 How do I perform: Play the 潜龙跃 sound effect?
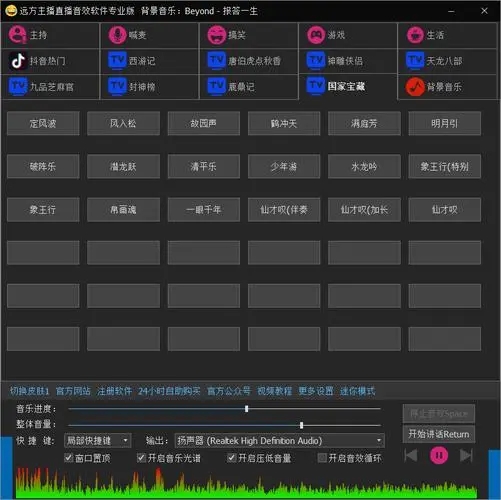click(x=123, y=166)
